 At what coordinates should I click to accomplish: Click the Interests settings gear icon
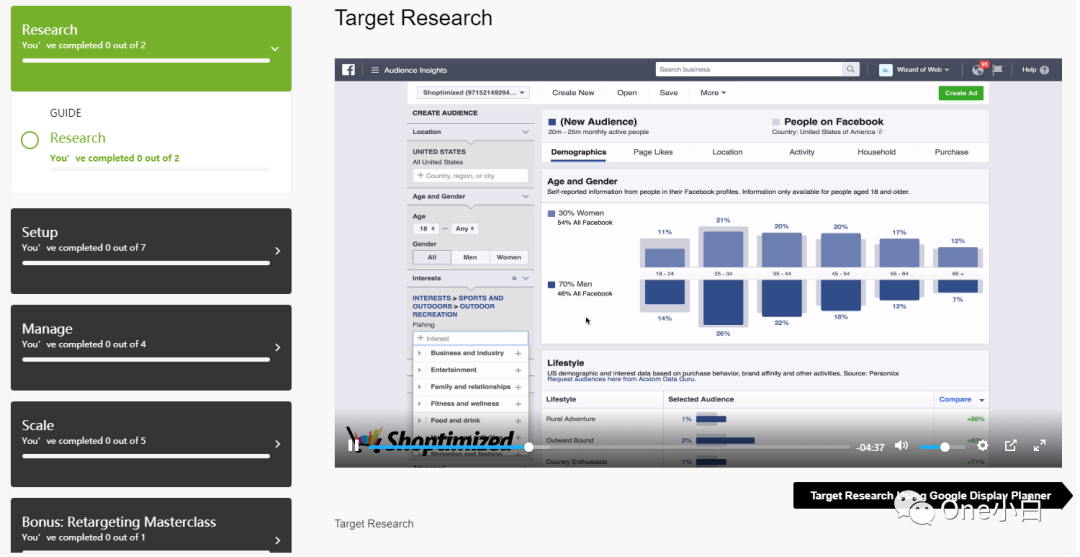[x=514, y=278]
